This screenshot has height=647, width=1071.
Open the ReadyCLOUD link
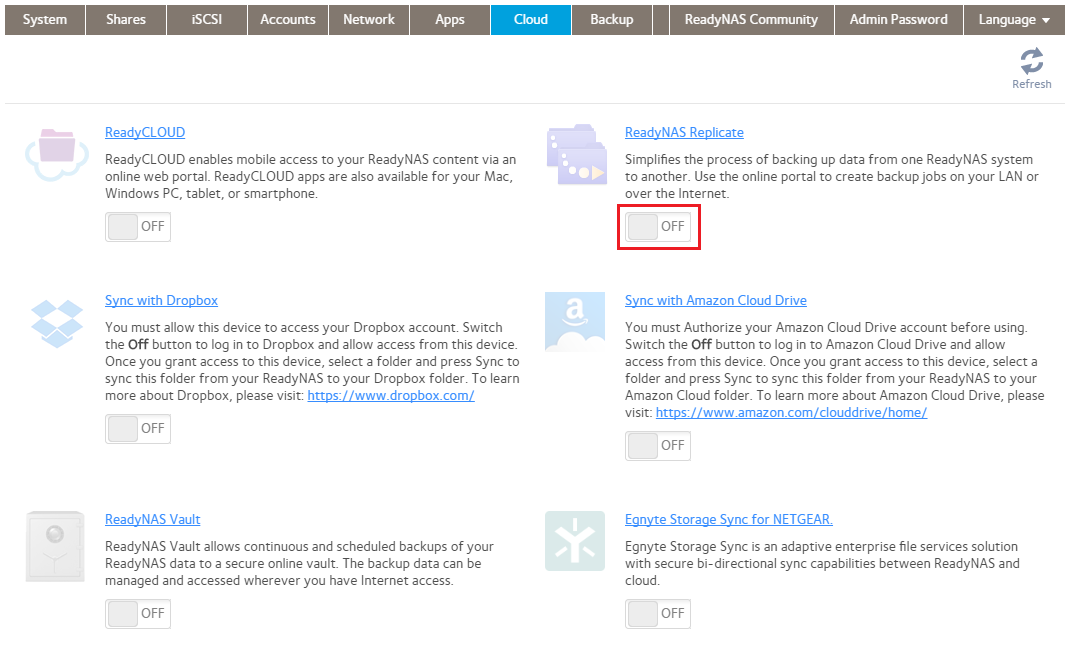[145, 133]
